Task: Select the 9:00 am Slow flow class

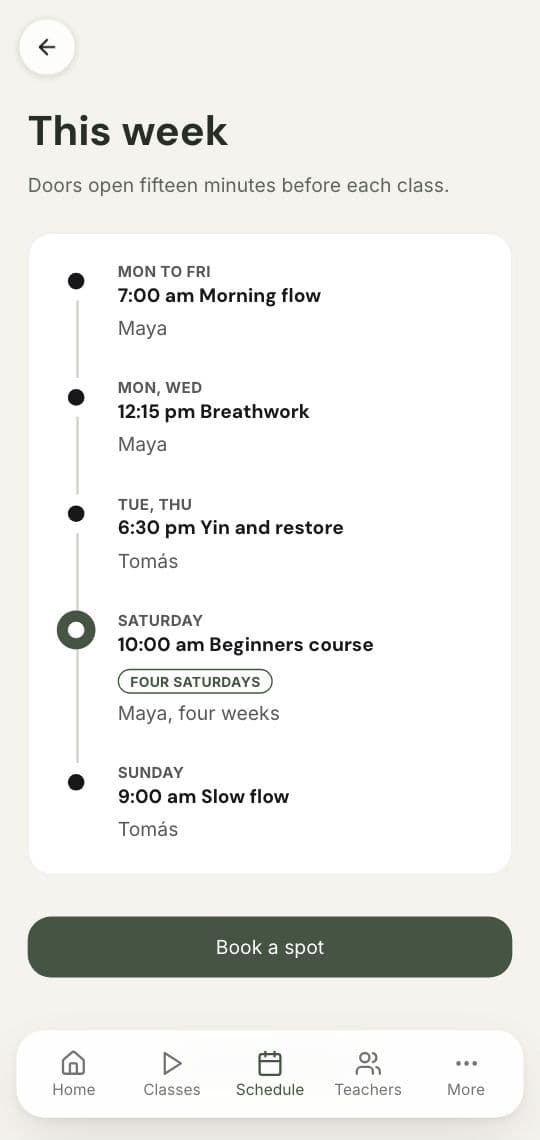Action: point(203,797)
